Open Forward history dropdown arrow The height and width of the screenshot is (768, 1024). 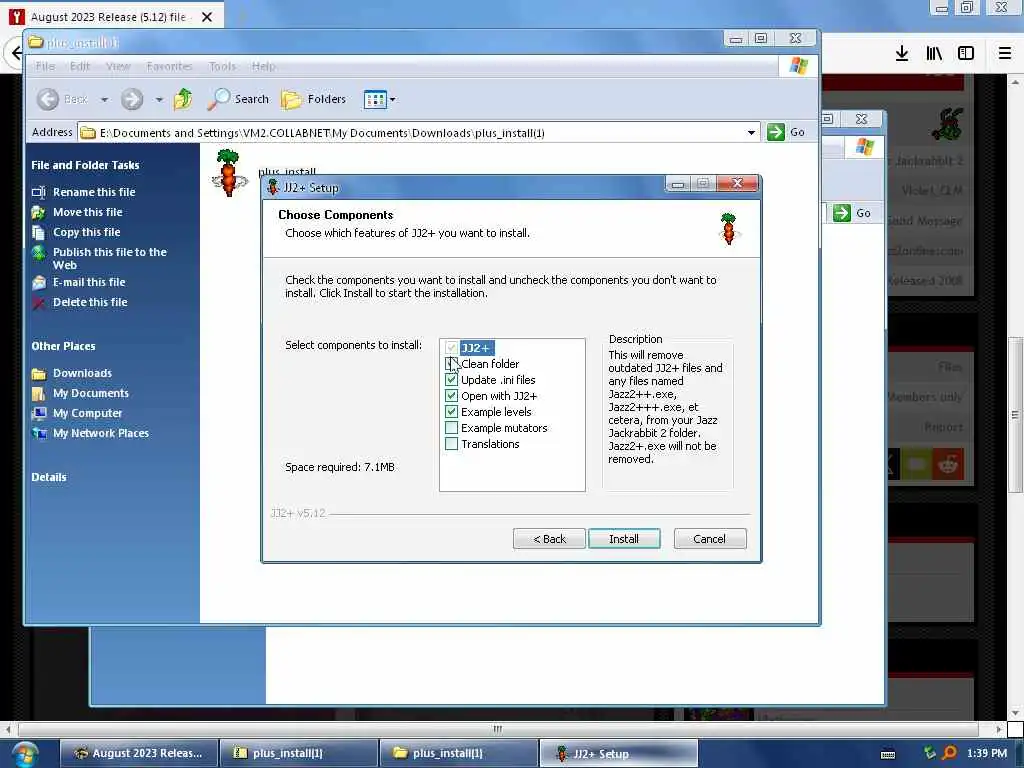pyautogui.click(x=159, y=100)
